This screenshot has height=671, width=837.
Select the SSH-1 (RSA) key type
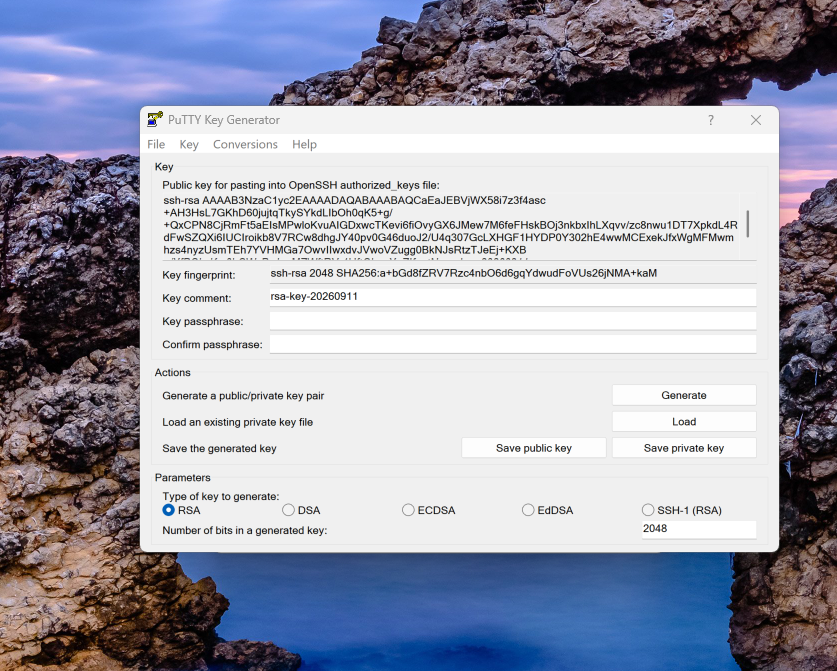click(682, 510)
